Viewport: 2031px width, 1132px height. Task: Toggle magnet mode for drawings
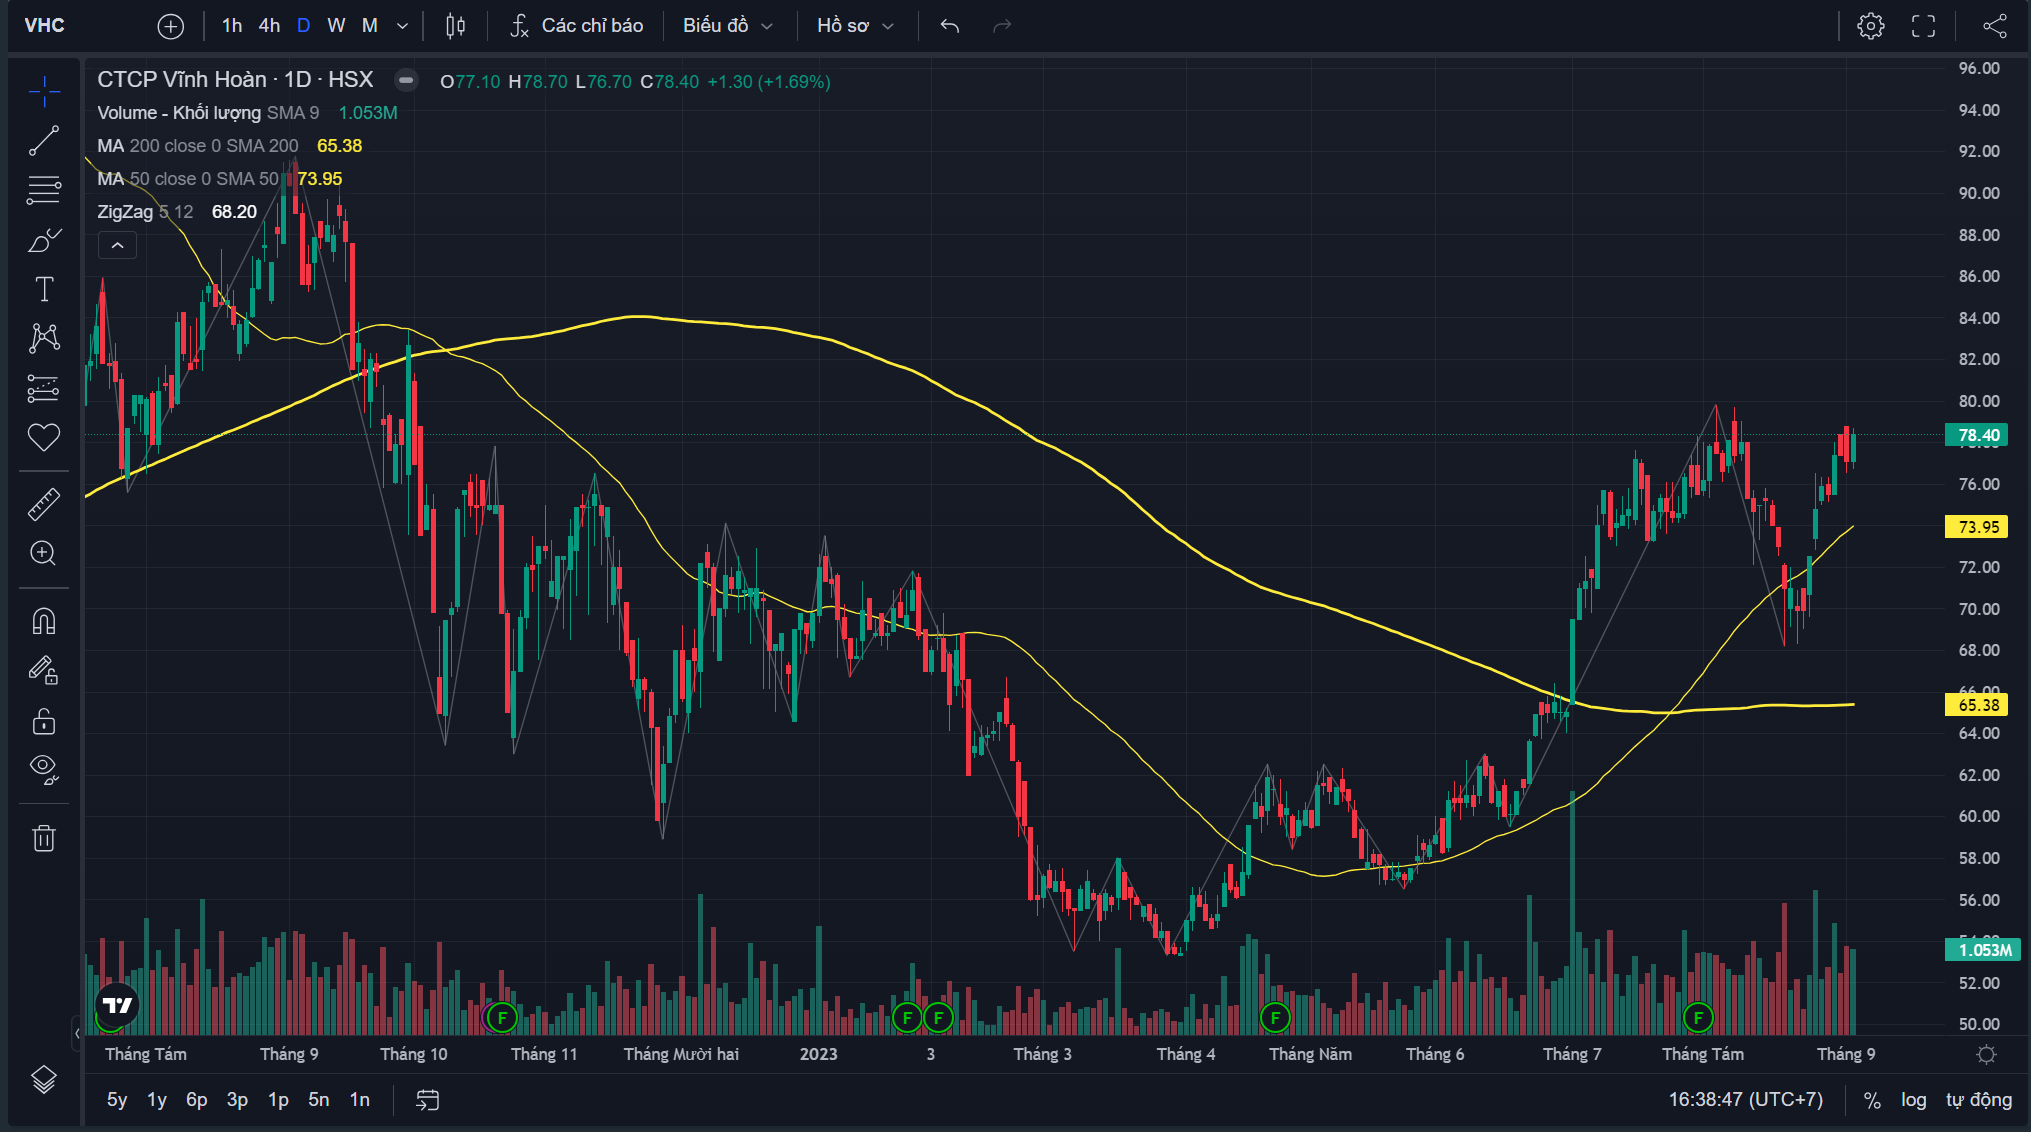[x=43, y=622]
